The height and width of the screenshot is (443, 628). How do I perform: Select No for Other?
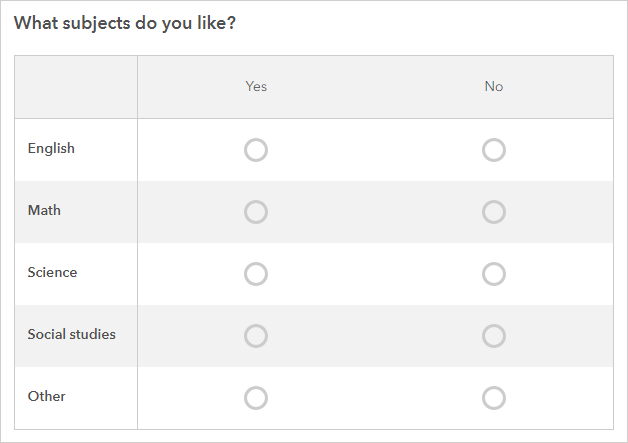coord(494,398)
